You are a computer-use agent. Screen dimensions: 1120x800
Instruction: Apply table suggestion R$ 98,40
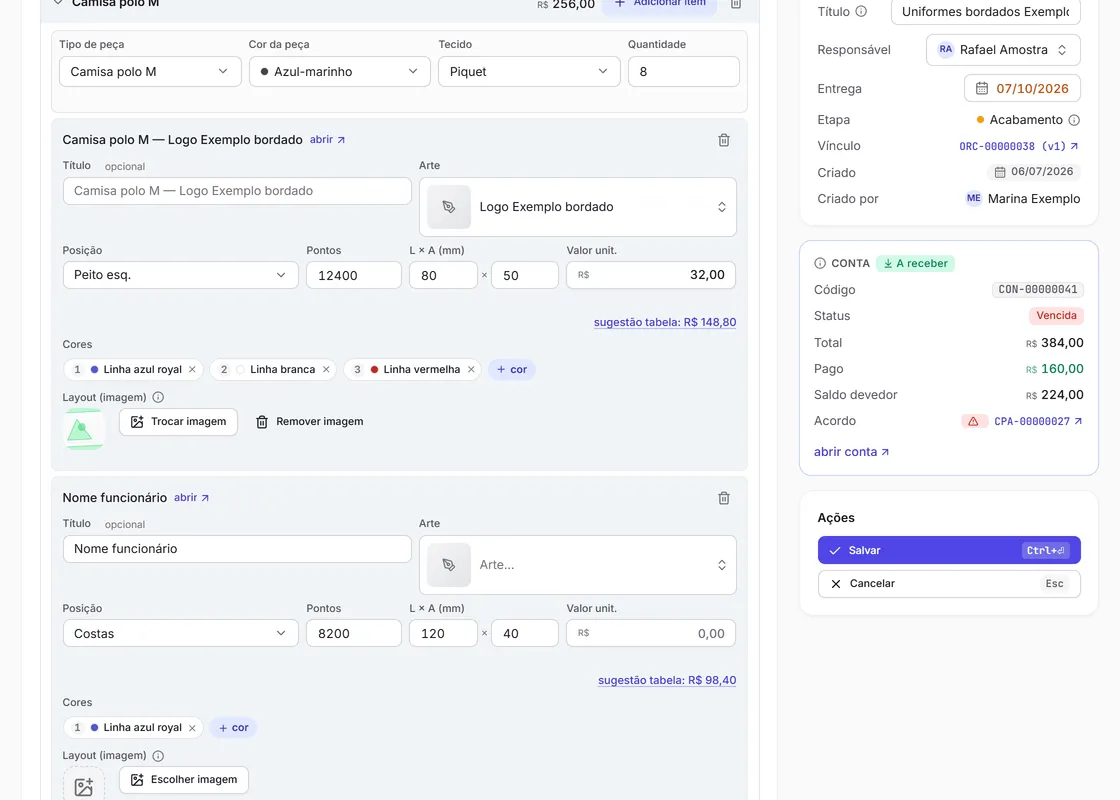coord(667,680)
